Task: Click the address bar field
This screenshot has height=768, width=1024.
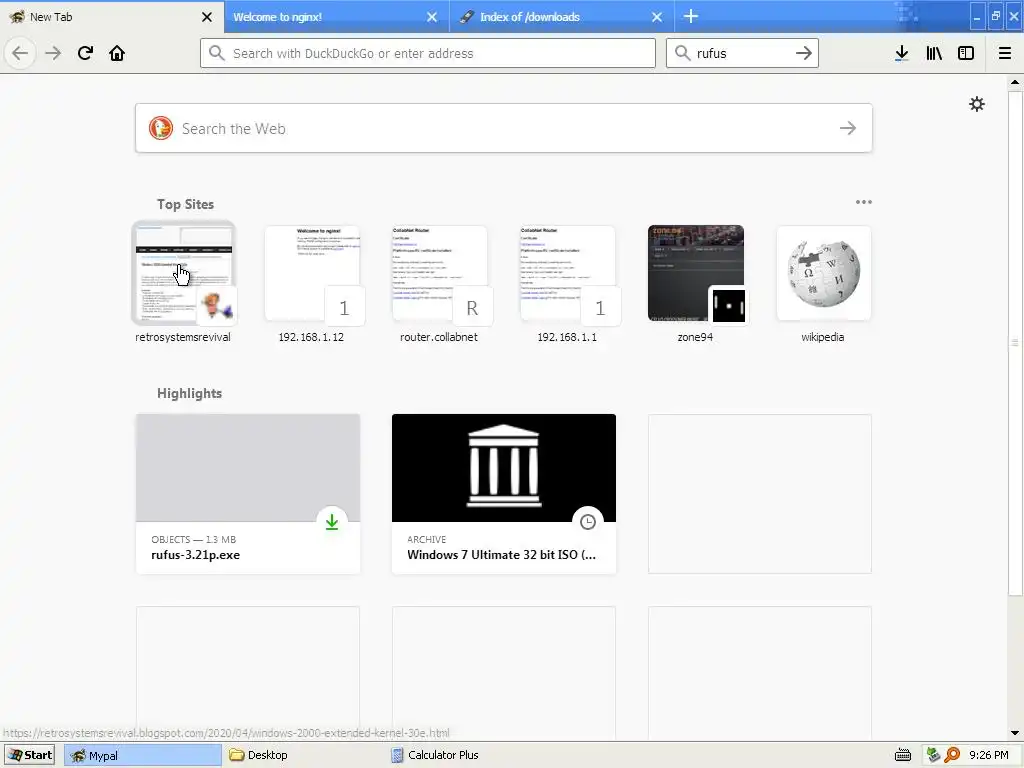Action: coord(428,53)
